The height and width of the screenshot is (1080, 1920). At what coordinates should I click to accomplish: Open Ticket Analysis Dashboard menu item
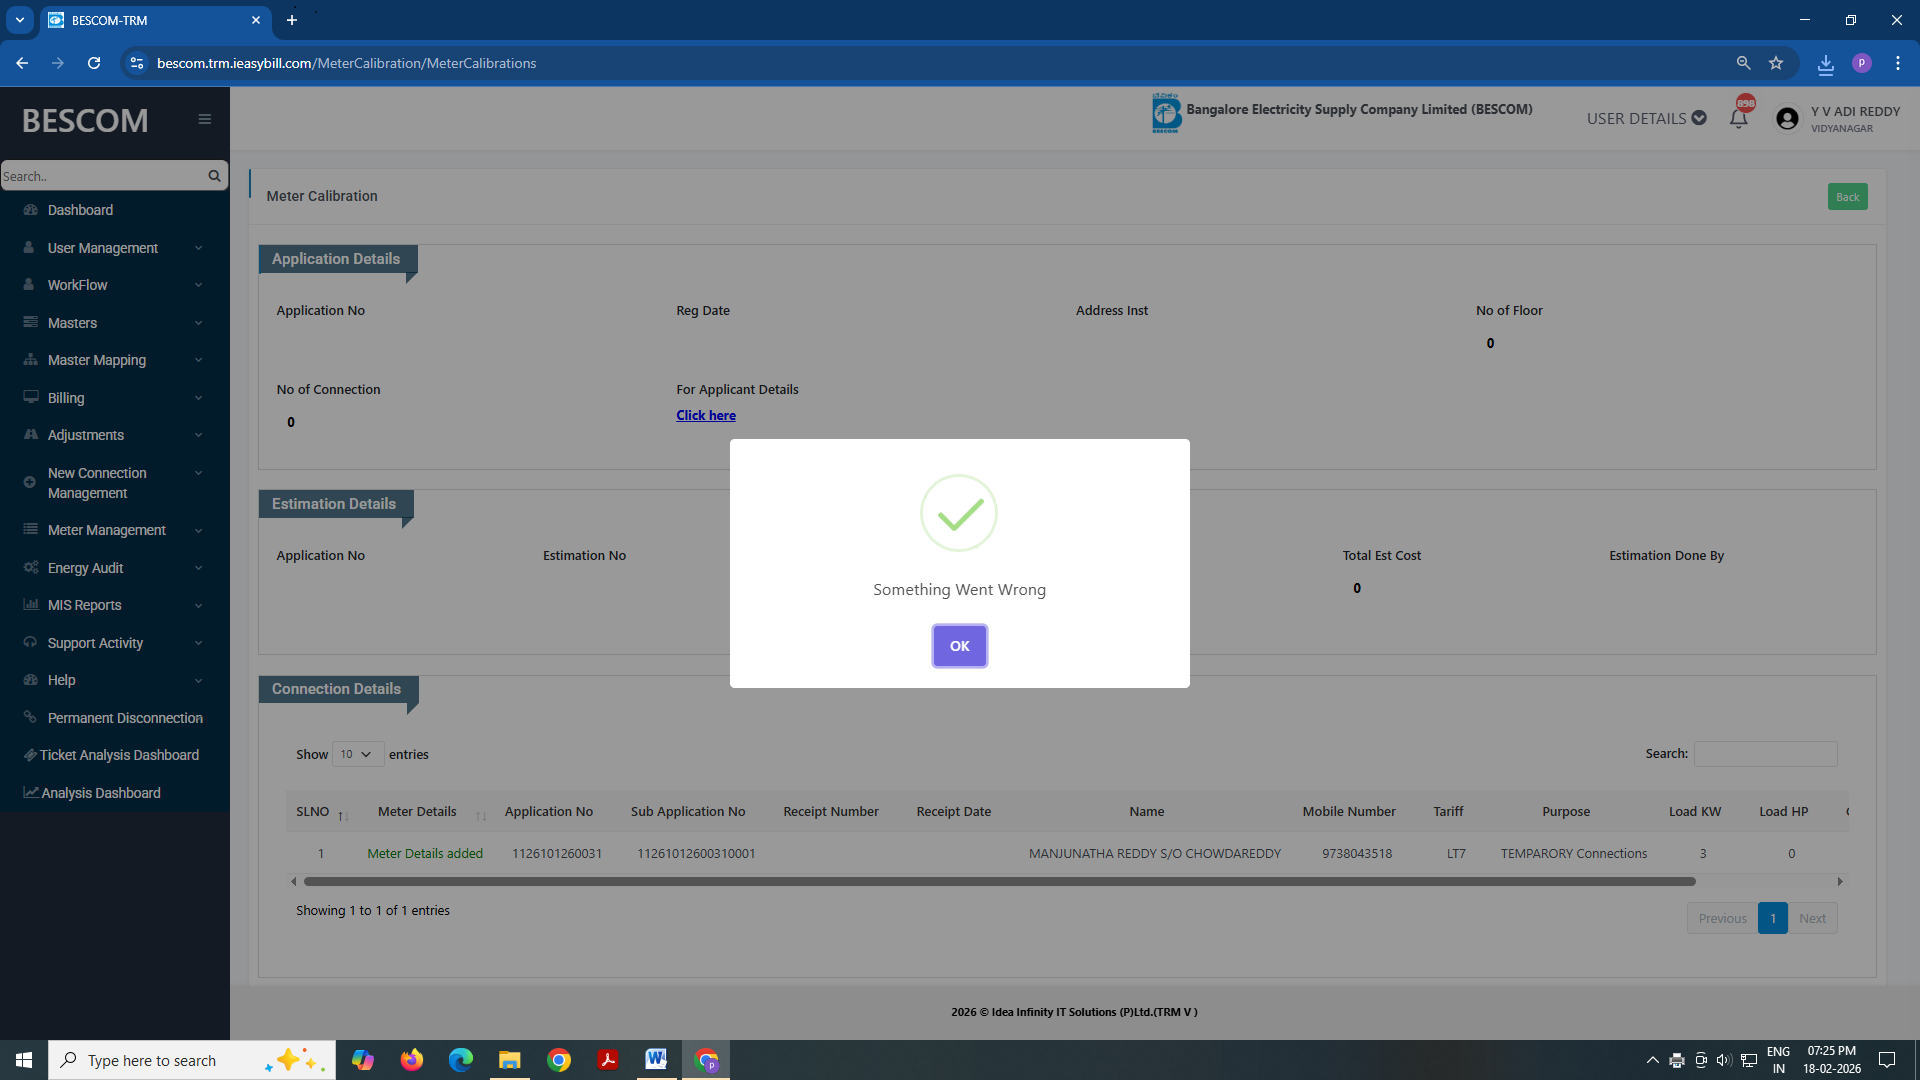(119, 755)
